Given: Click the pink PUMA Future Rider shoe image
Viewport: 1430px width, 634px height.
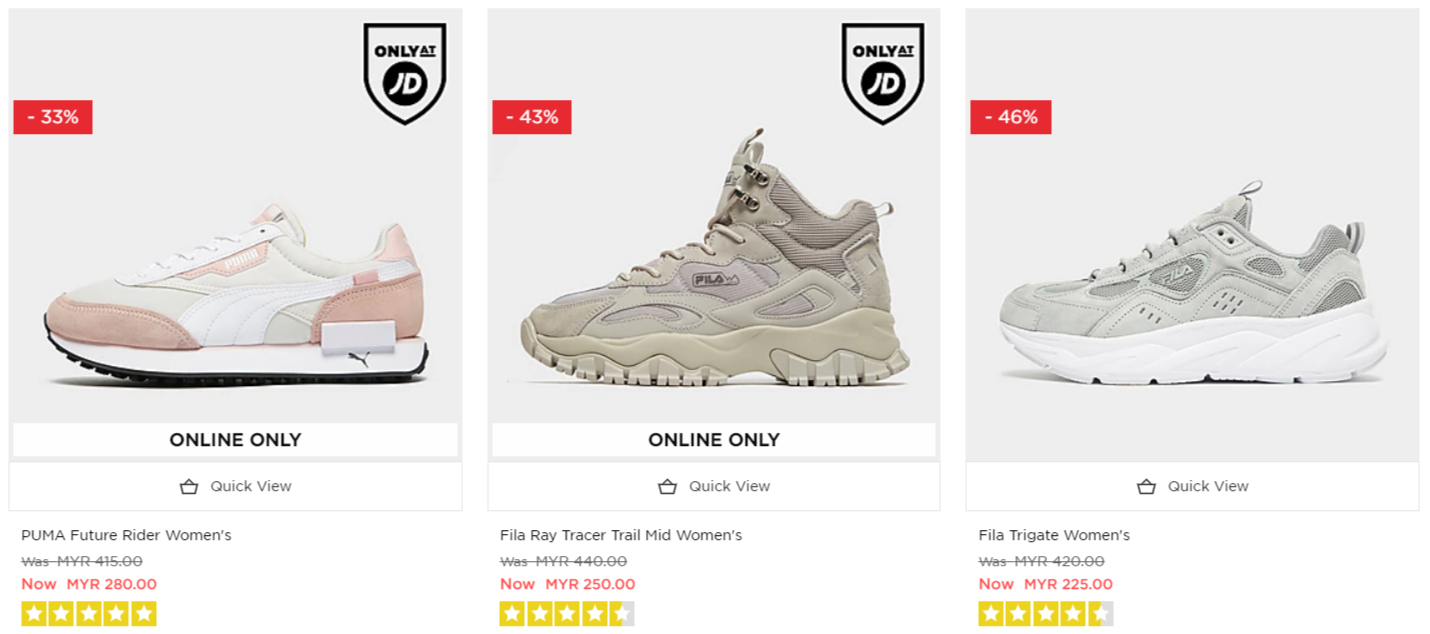Looking at the screenshot, I should (236, 300).
